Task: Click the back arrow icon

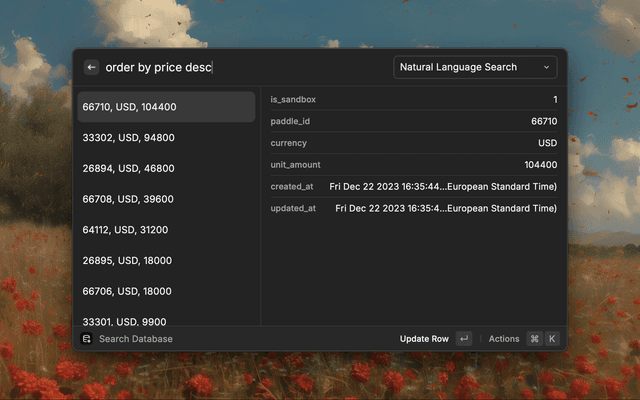Action: point(91,67)
